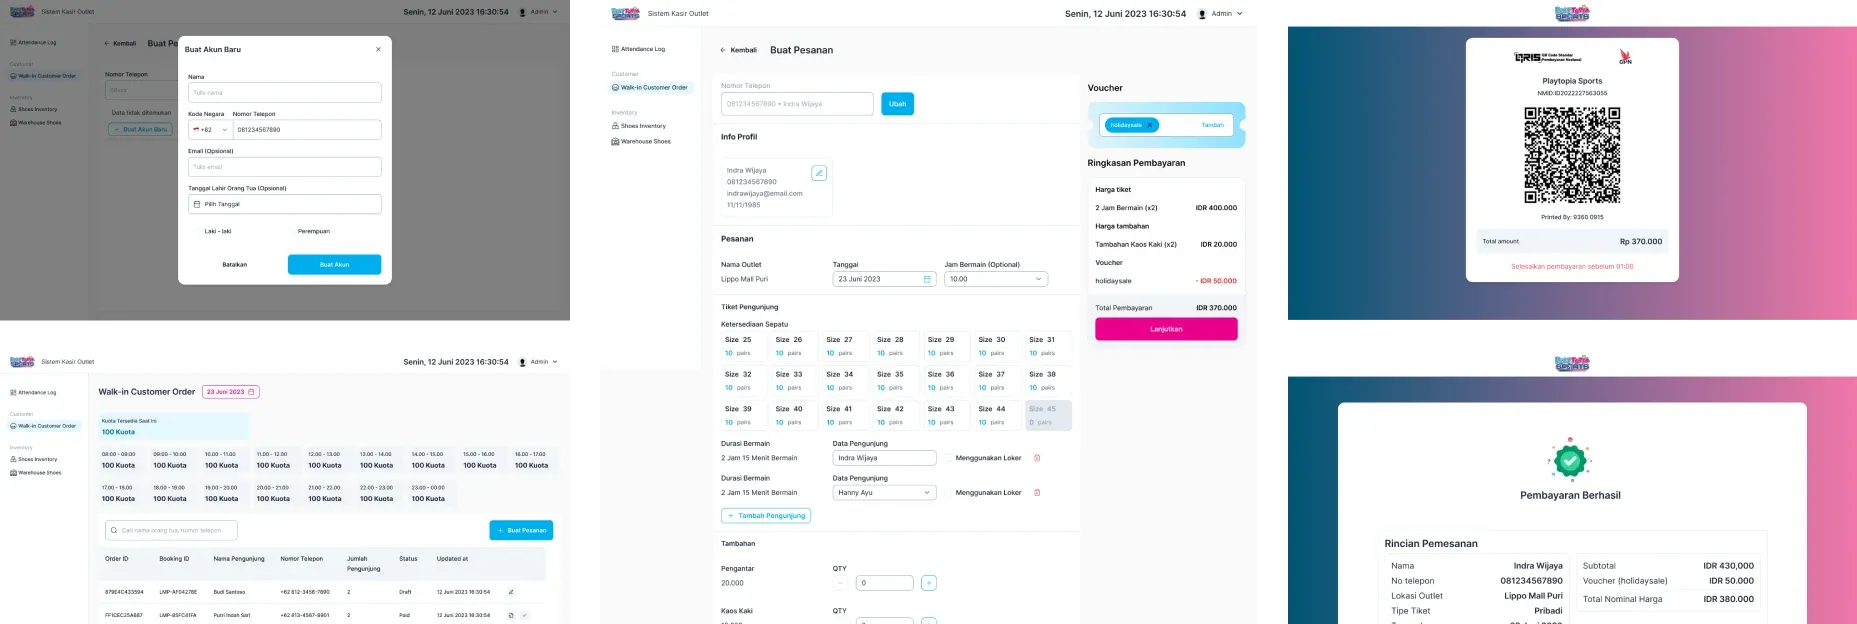Open the Hanny Ayu visitor dropdown
Image resolution: width=1857 pixels, height=624 pixels.
click(884, 493)
